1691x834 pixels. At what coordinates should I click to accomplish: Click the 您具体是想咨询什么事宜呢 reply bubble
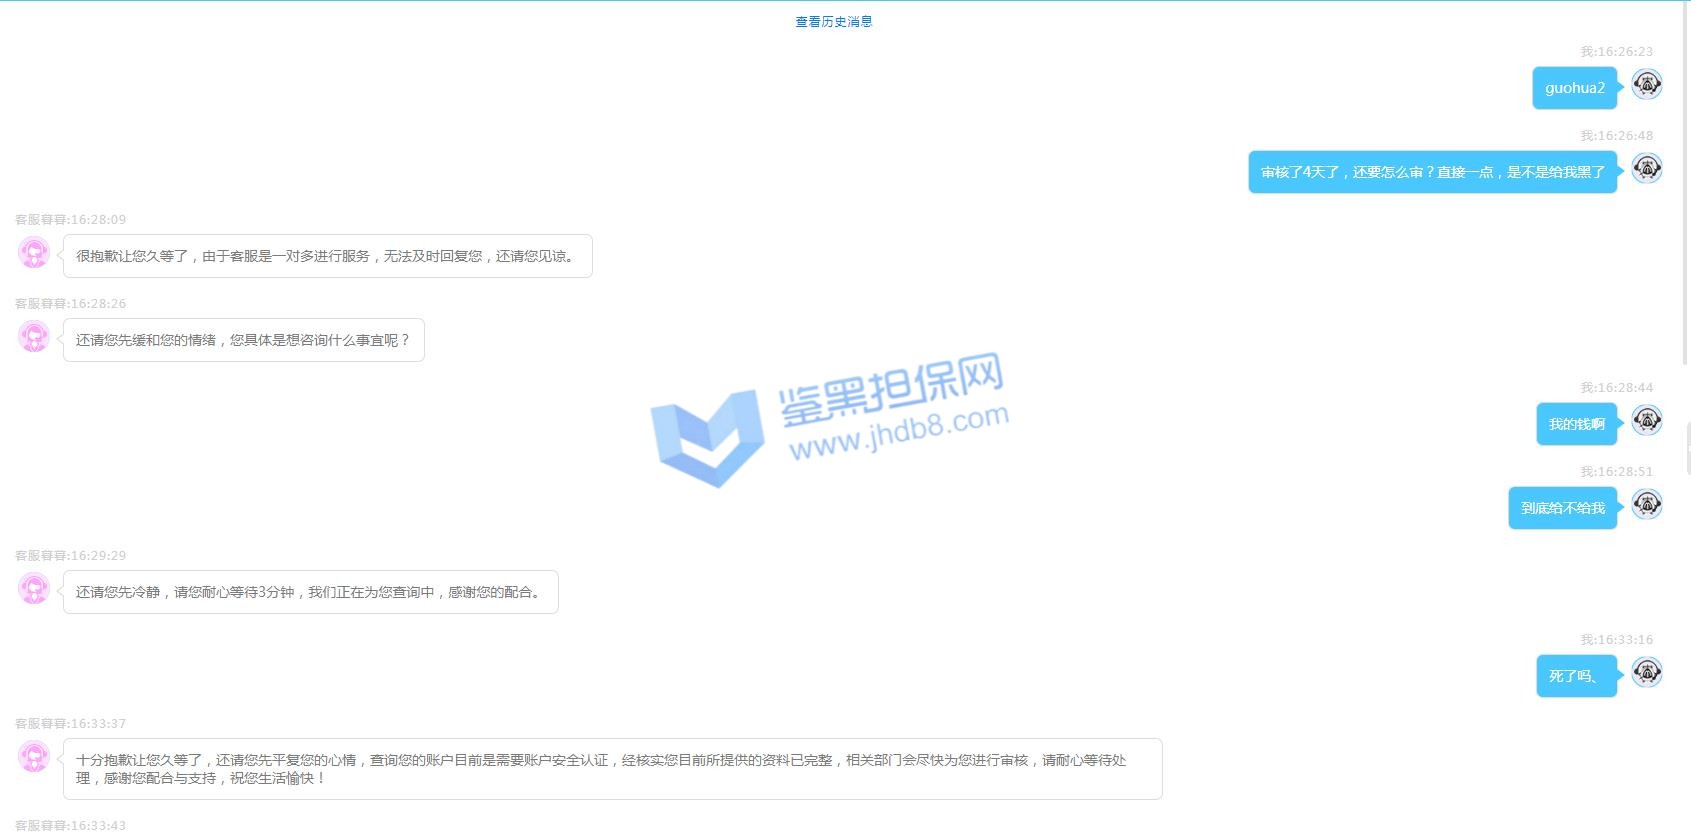243,340
